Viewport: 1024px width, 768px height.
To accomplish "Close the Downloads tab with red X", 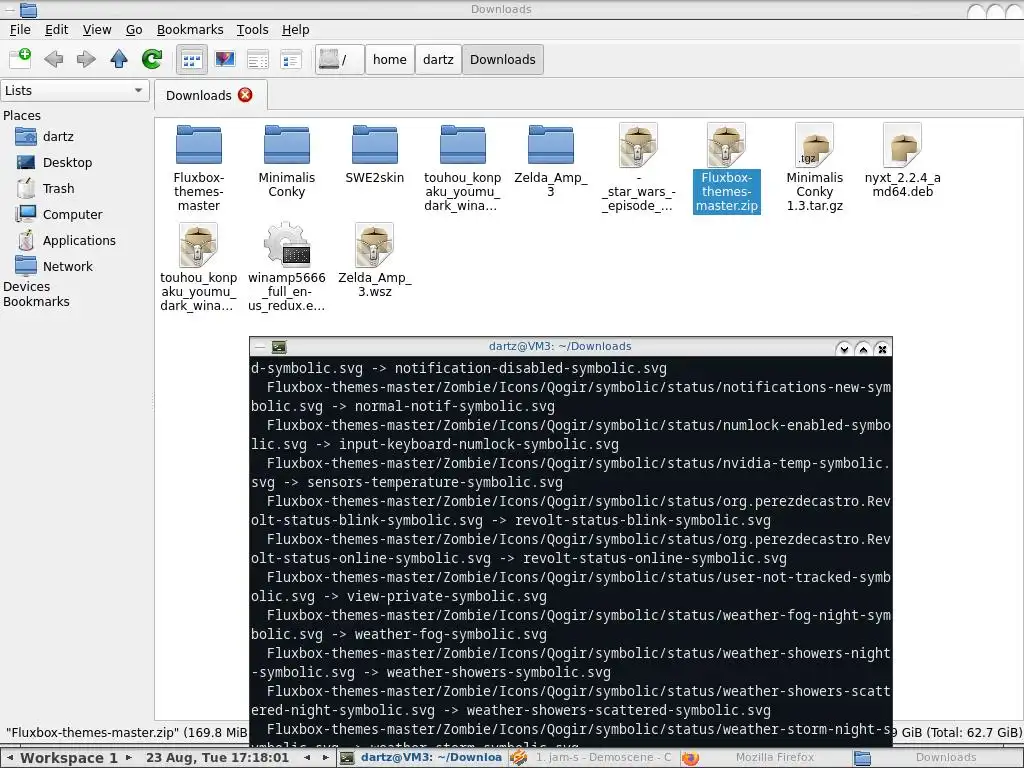I will coord(246,95).
